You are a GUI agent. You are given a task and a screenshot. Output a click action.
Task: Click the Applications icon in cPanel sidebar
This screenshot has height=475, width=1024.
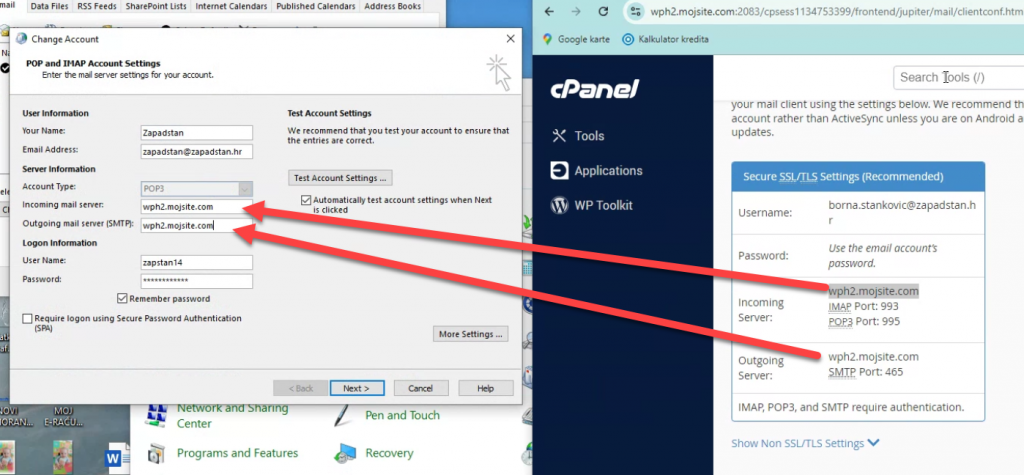click(x=560, y=171)
